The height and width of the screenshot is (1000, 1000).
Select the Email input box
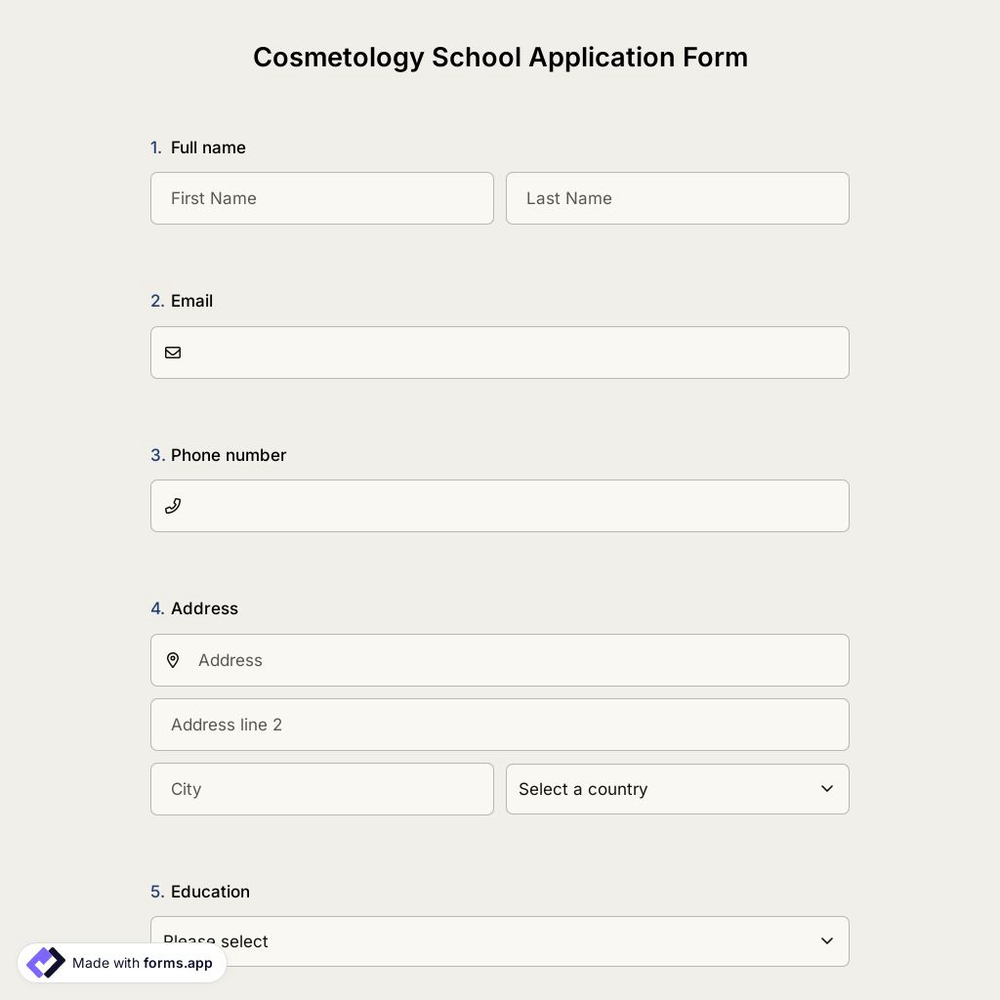500,351
